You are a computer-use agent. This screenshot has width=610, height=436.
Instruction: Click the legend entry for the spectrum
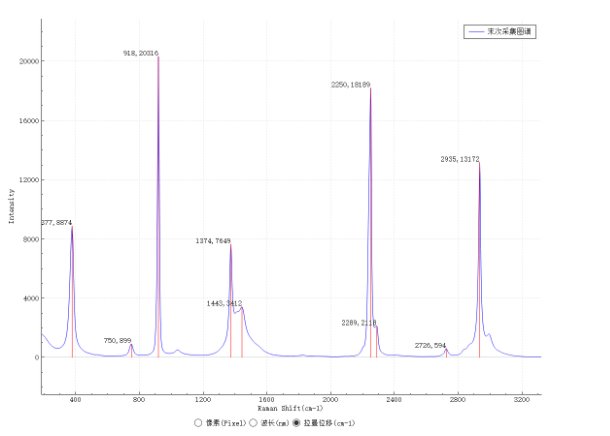point(501,32)
